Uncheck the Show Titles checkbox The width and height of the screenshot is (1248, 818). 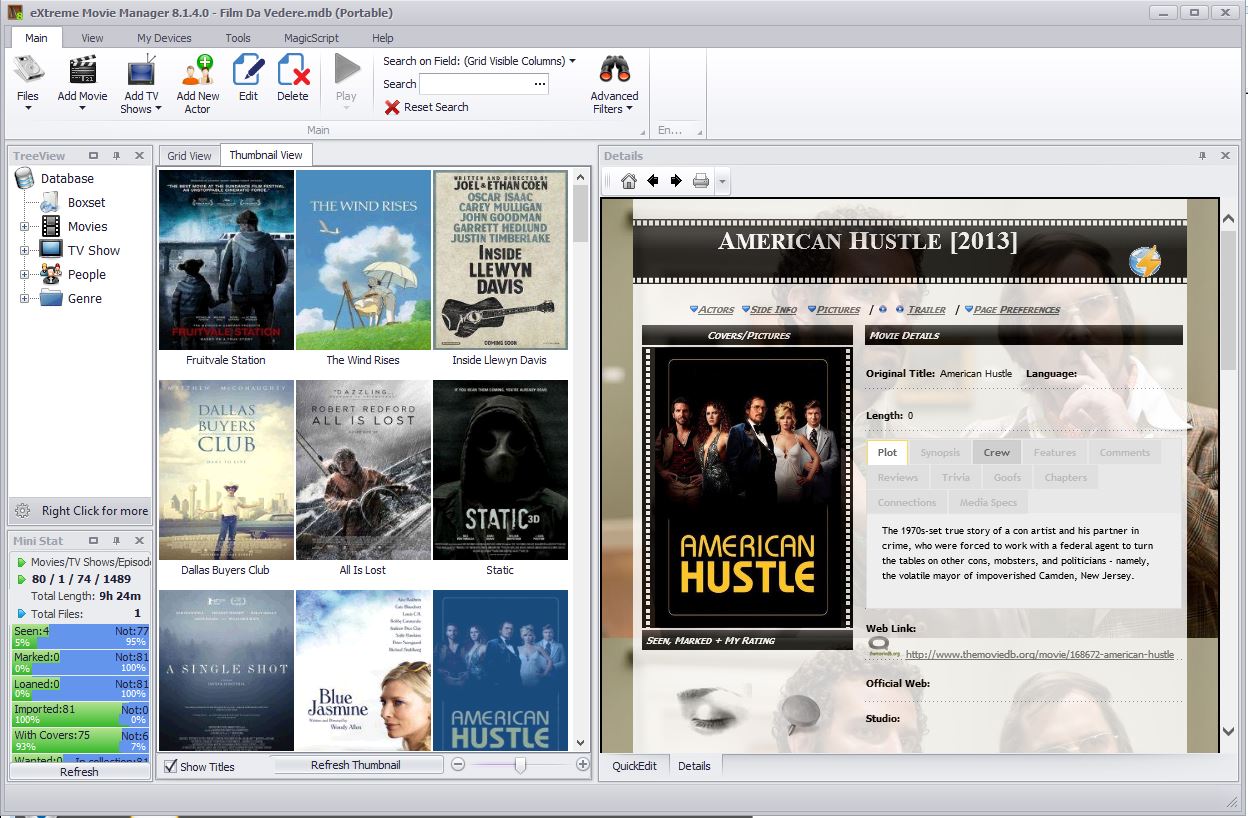(x=170, y=767)
